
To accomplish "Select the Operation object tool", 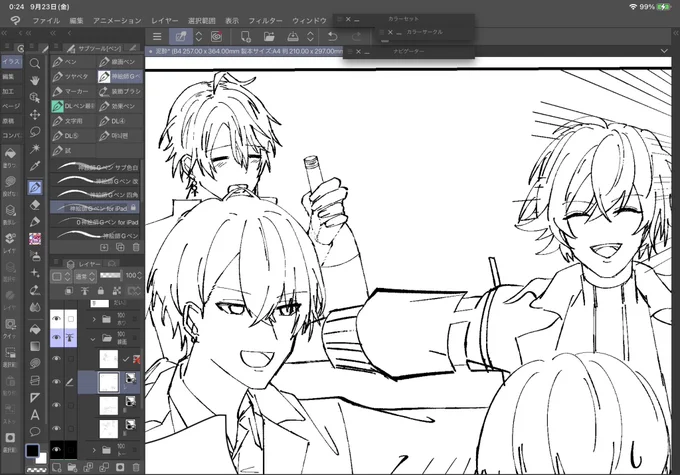I will 35,97.
